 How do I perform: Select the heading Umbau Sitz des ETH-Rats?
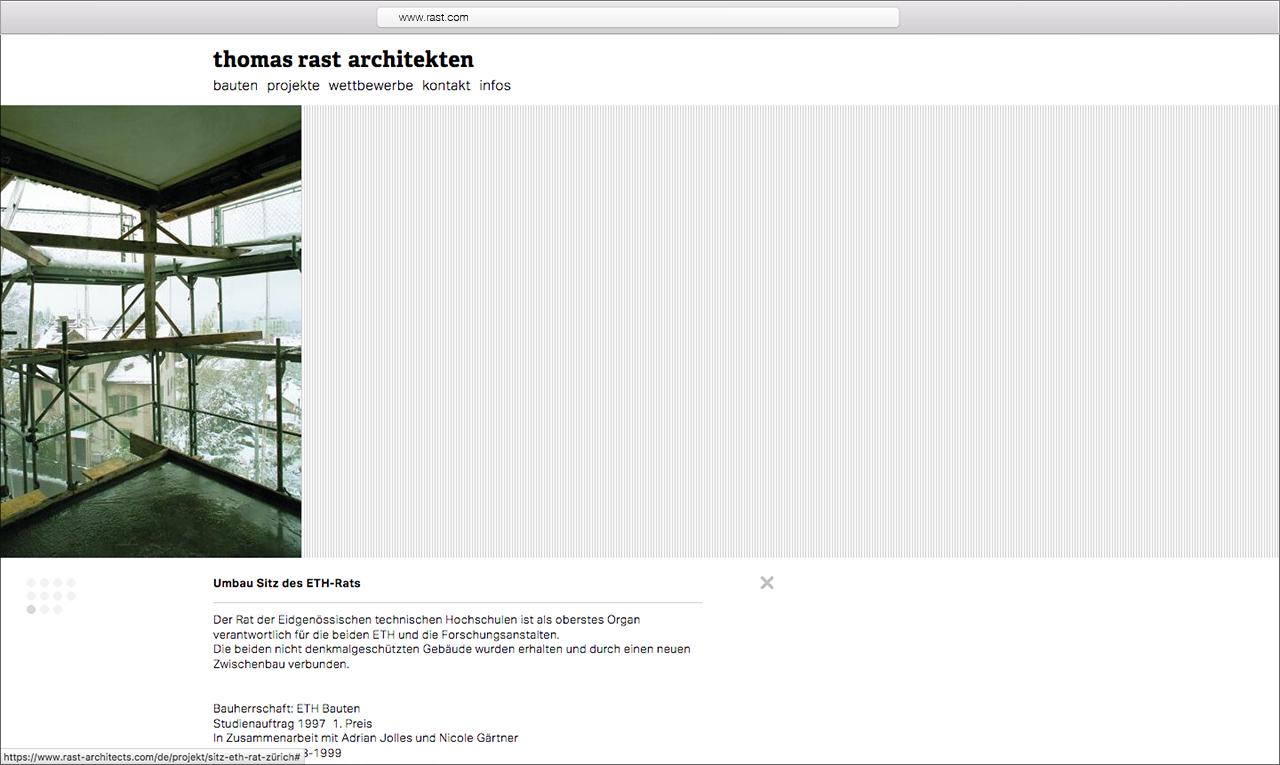click(287, 583)
